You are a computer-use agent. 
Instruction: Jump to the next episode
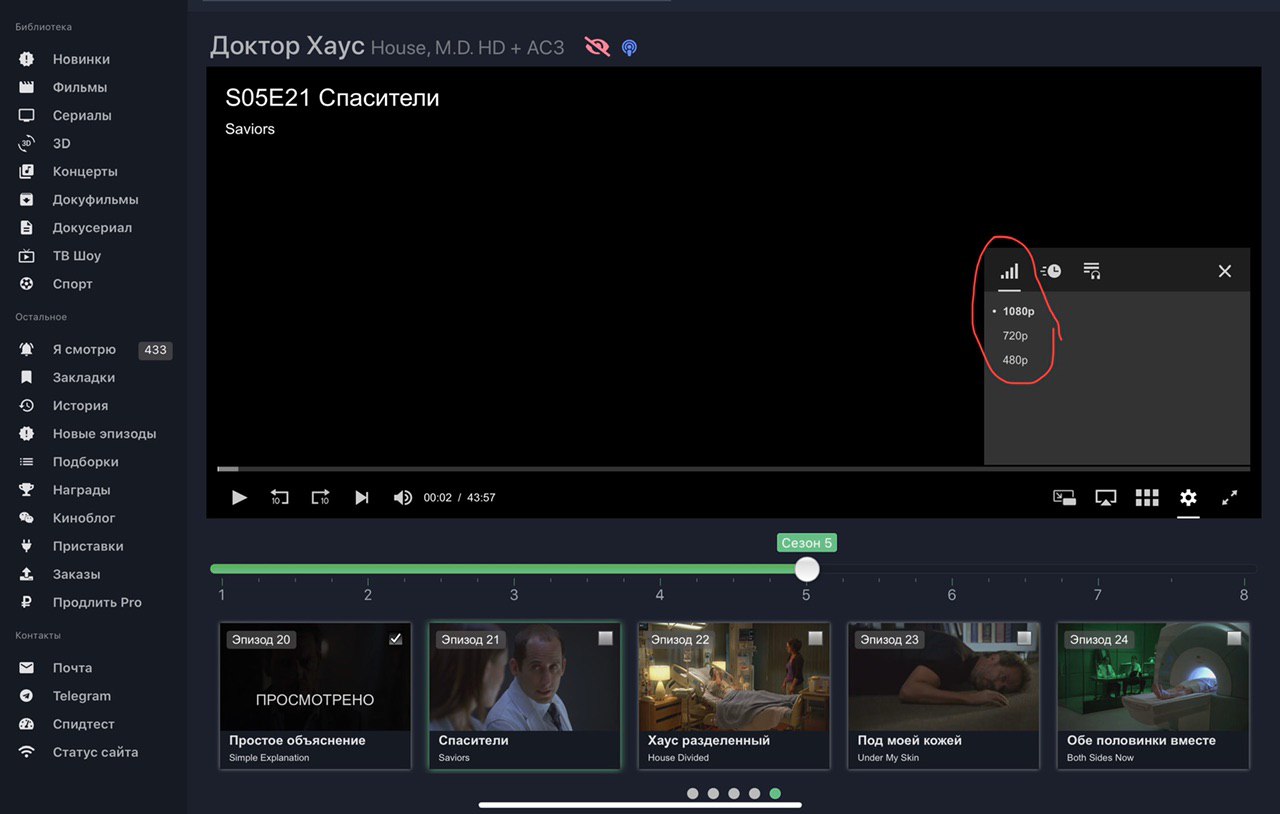coord(361,497)
